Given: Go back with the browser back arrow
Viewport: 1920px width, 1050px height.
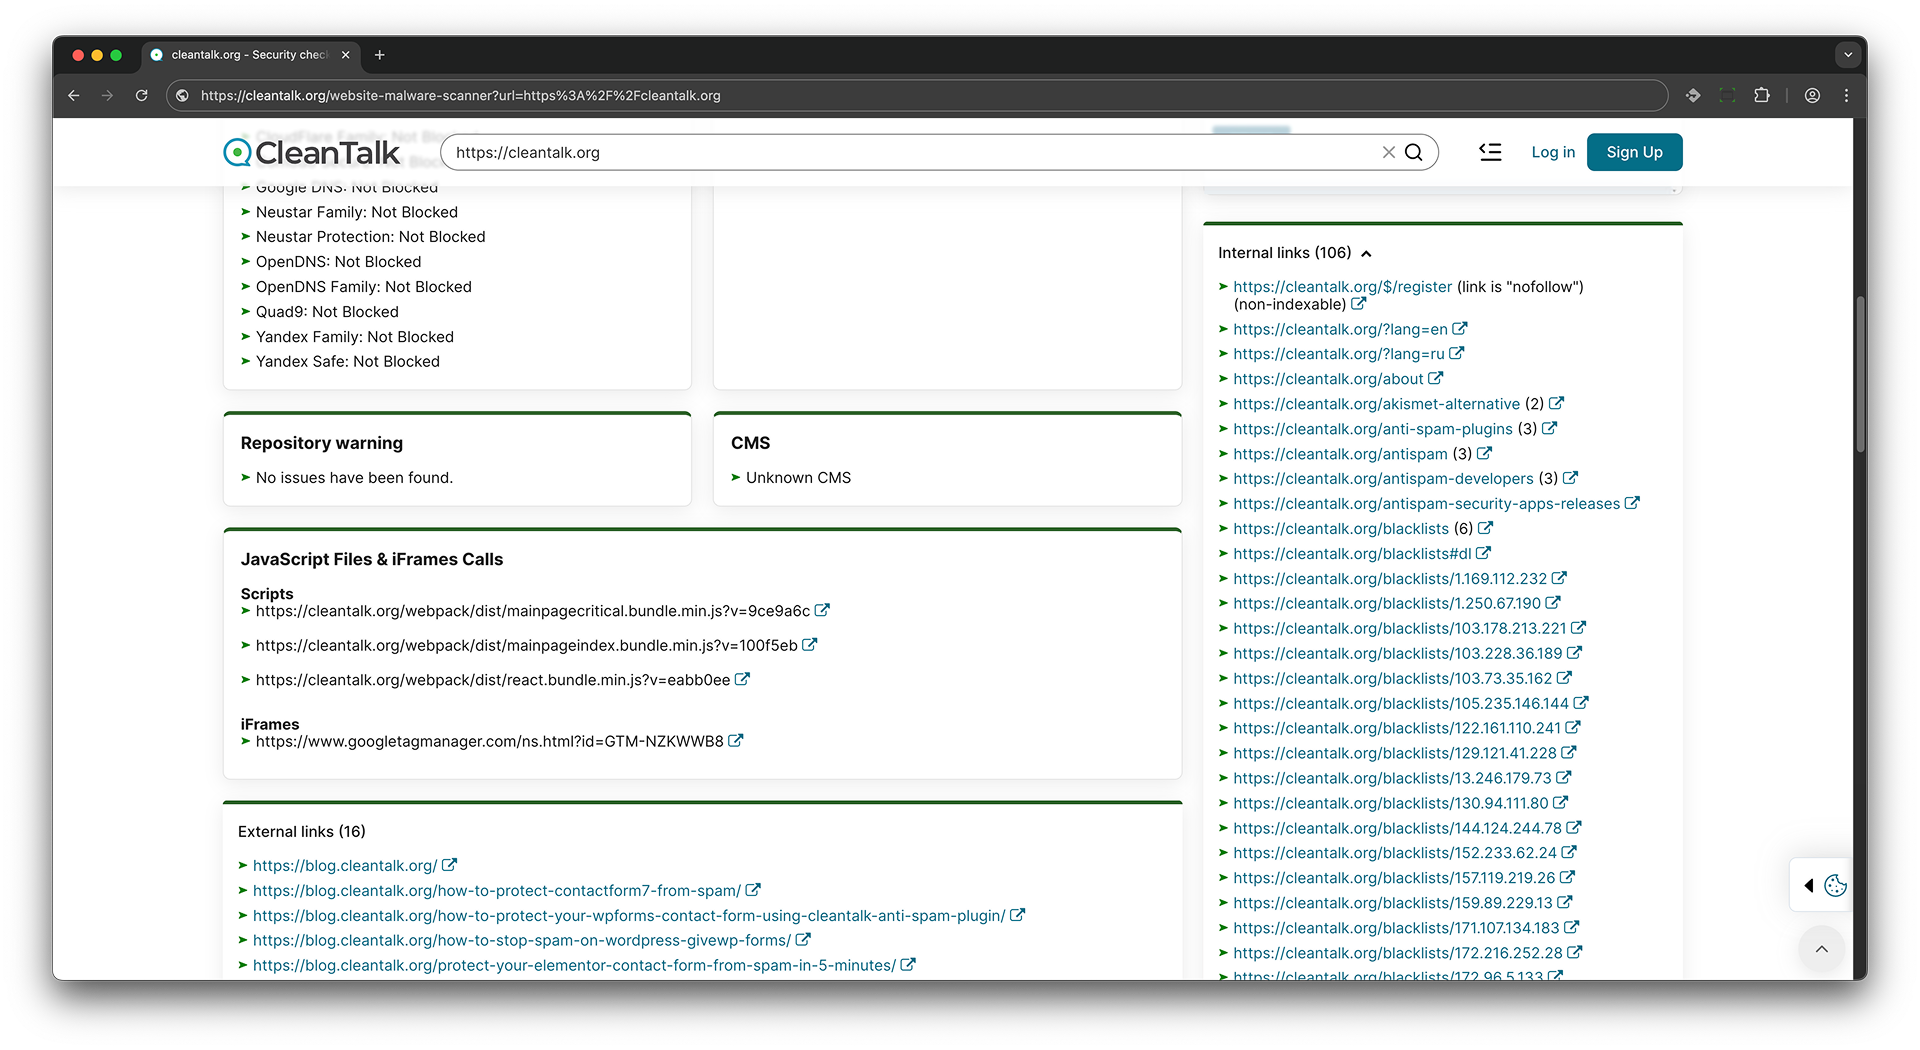Looking at the screenshot, I should [x=74, y=95].
